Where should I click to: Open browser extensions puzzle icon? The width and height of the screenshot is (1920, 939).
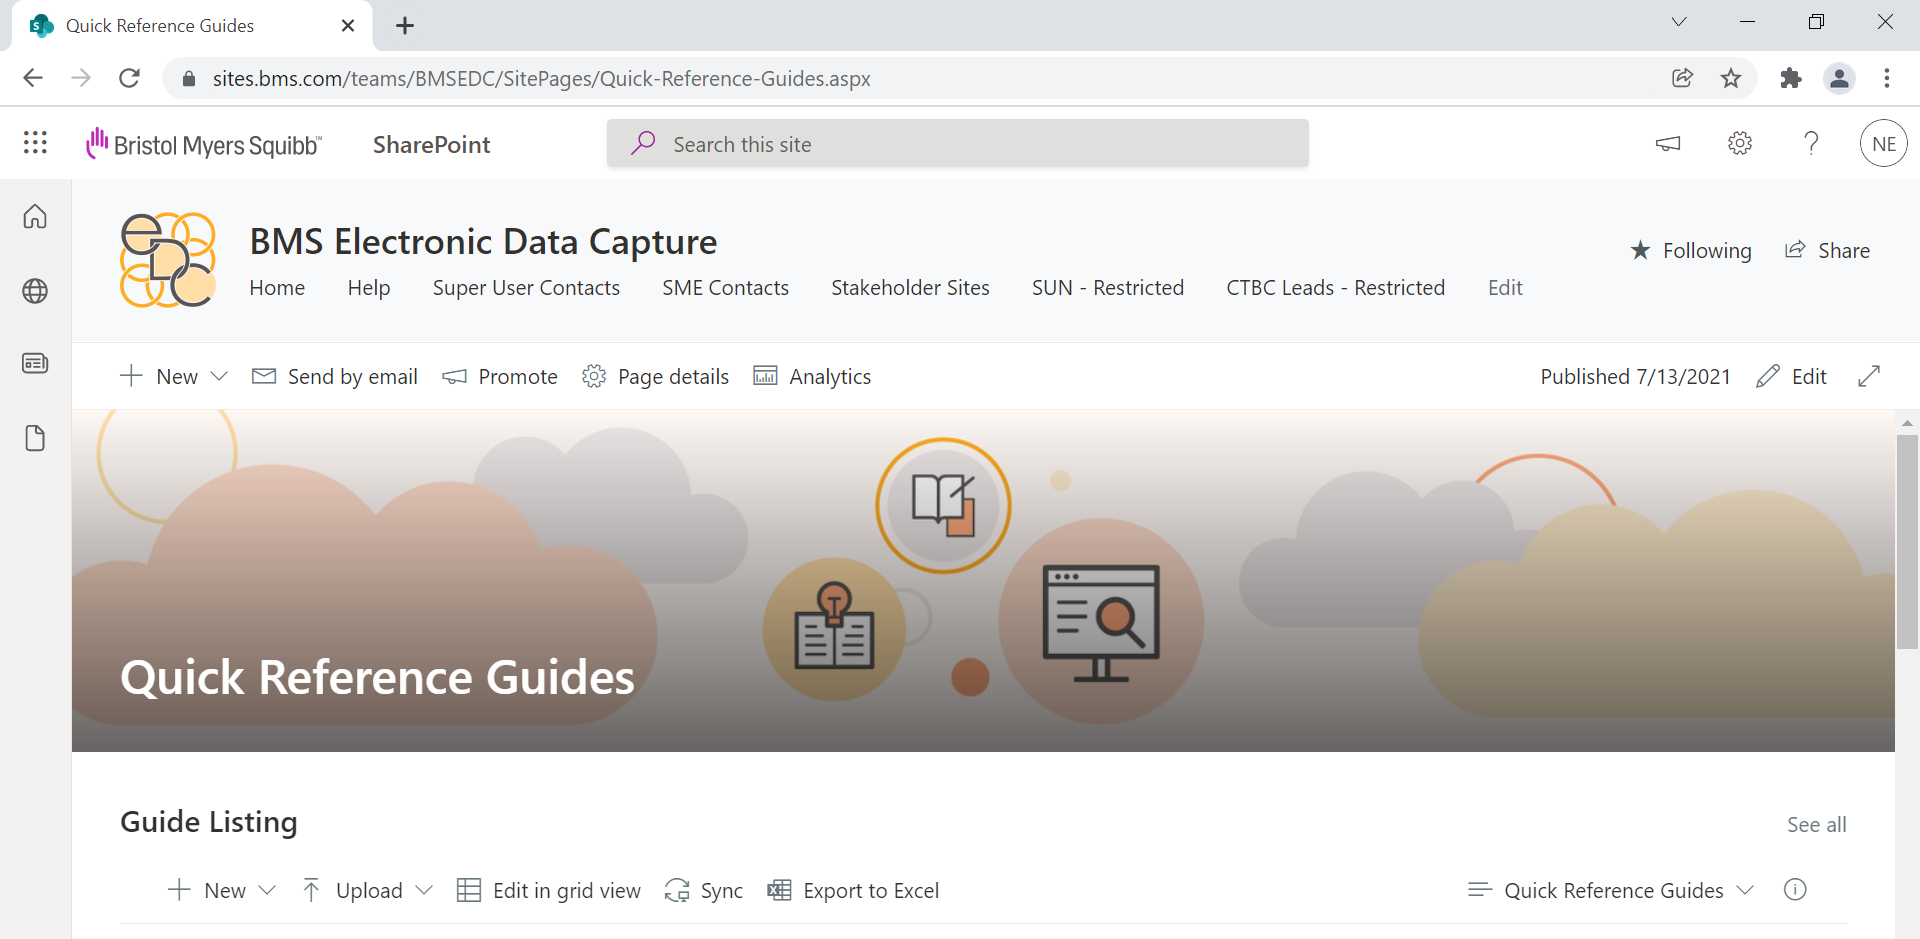1791,78
